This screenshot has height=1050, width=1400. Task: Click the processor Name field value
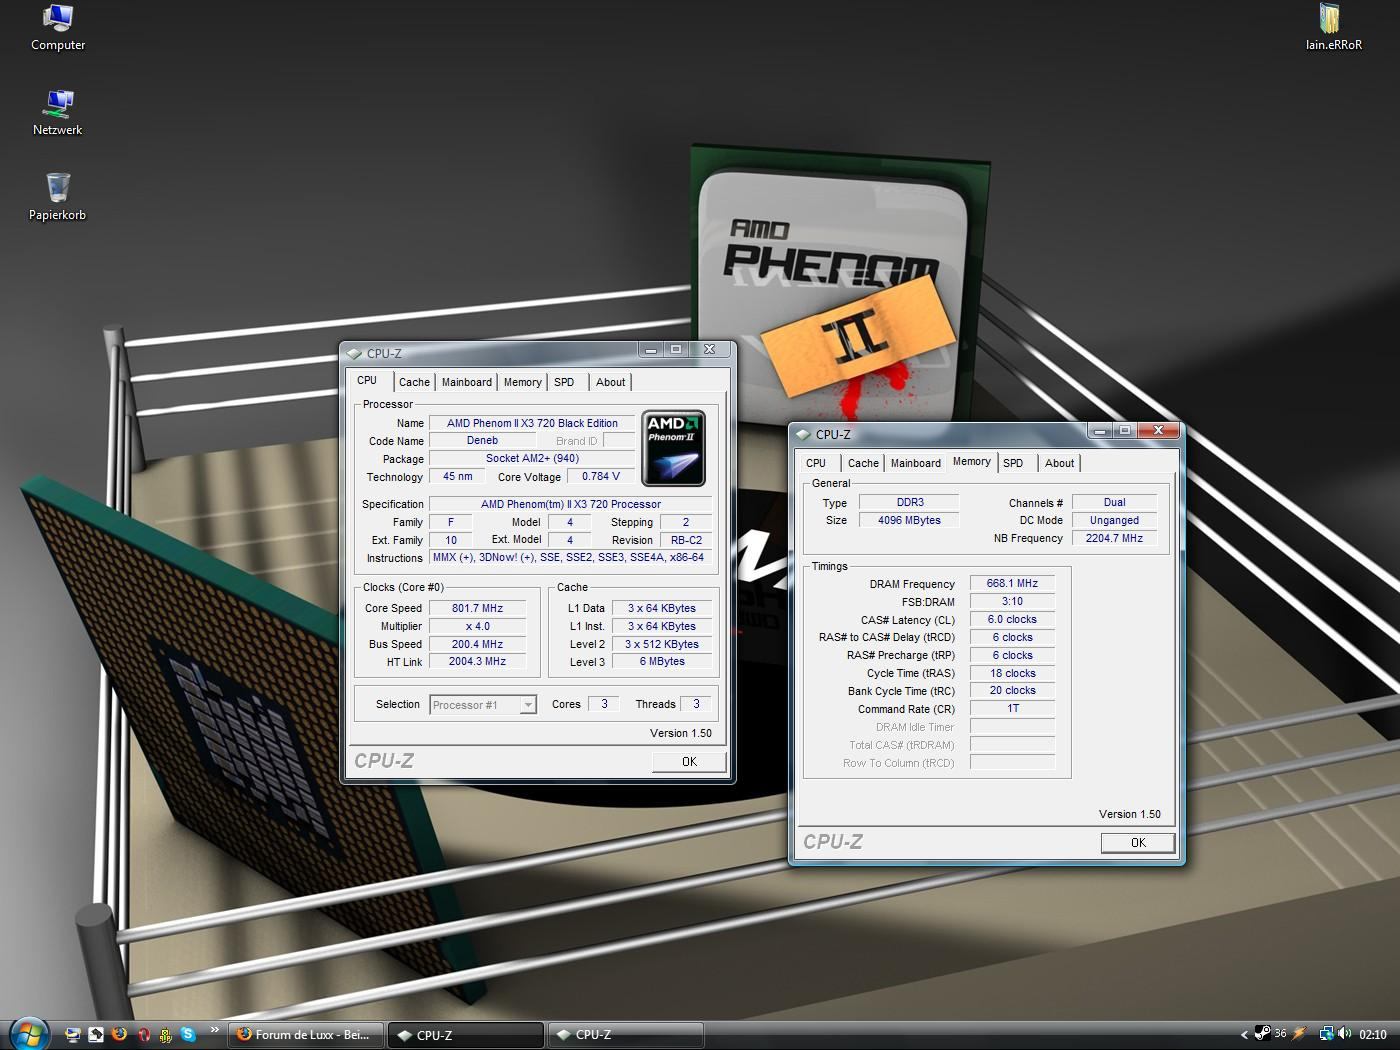click(x=532, y=423)
